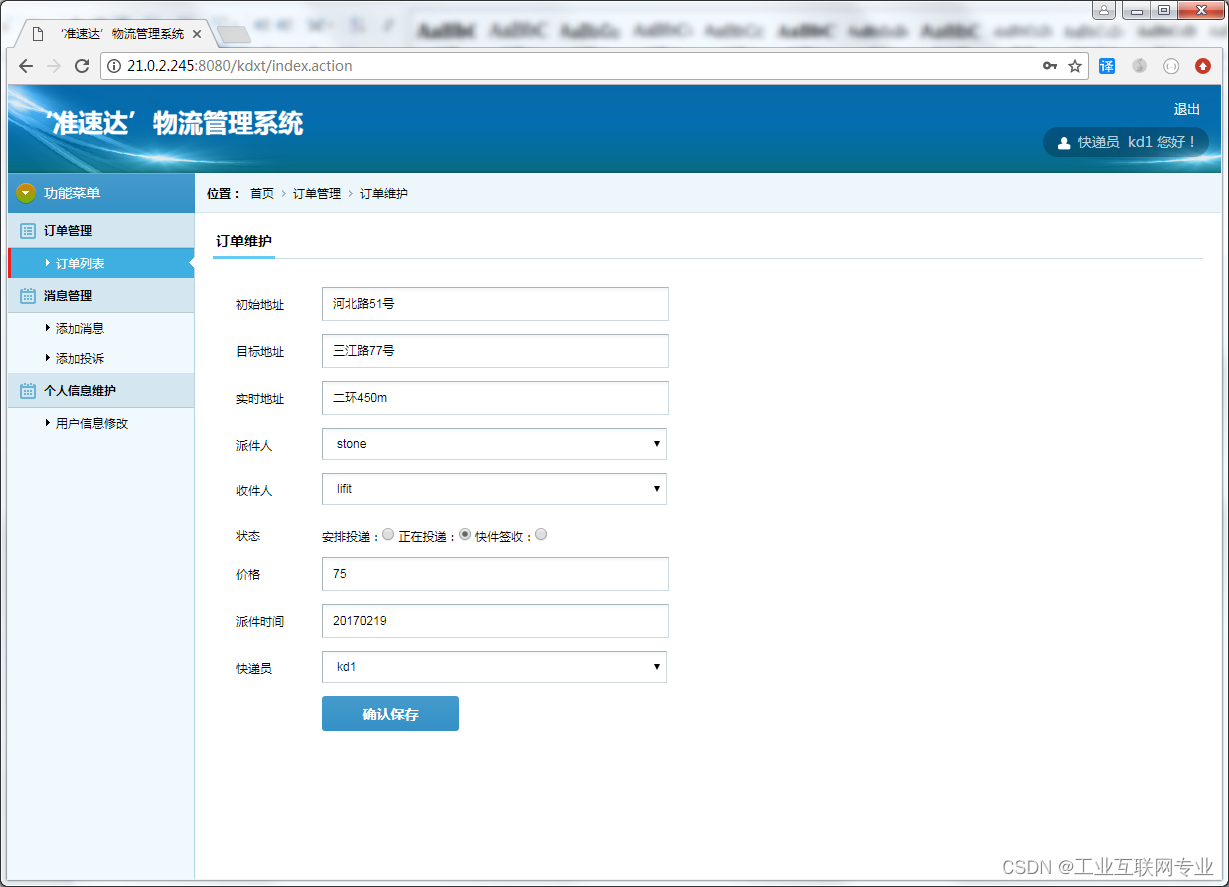The image size is (1229, 887).
Task: Open 添加投诉 in the sidebar
Action: pos(80,358)
